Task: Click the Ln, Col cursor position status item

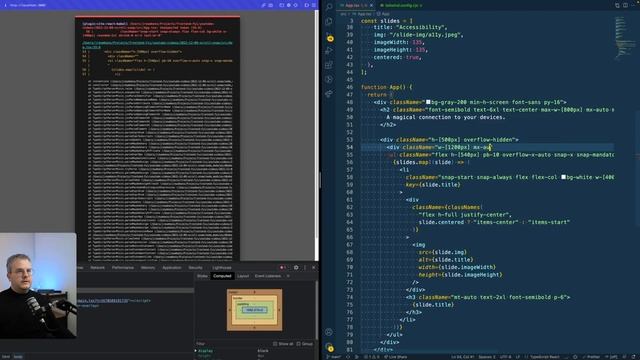Action: 462,357
